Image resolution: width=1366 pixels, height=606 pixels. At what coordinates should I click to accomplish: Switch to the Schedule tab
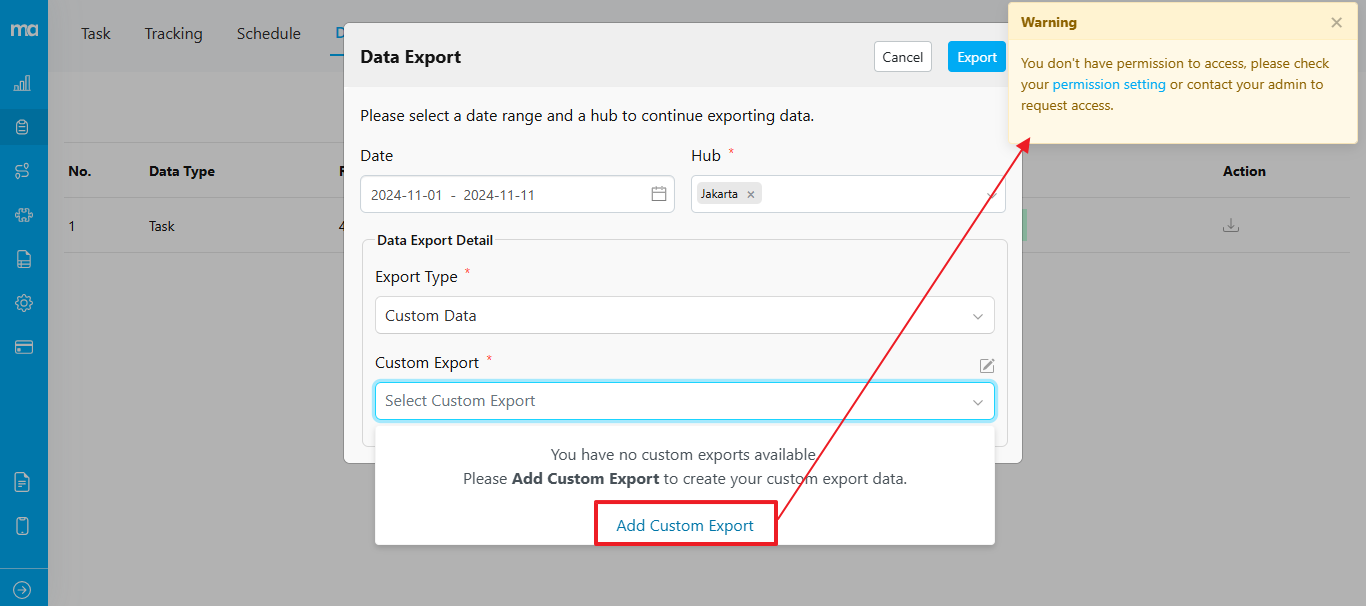[268, 34]
